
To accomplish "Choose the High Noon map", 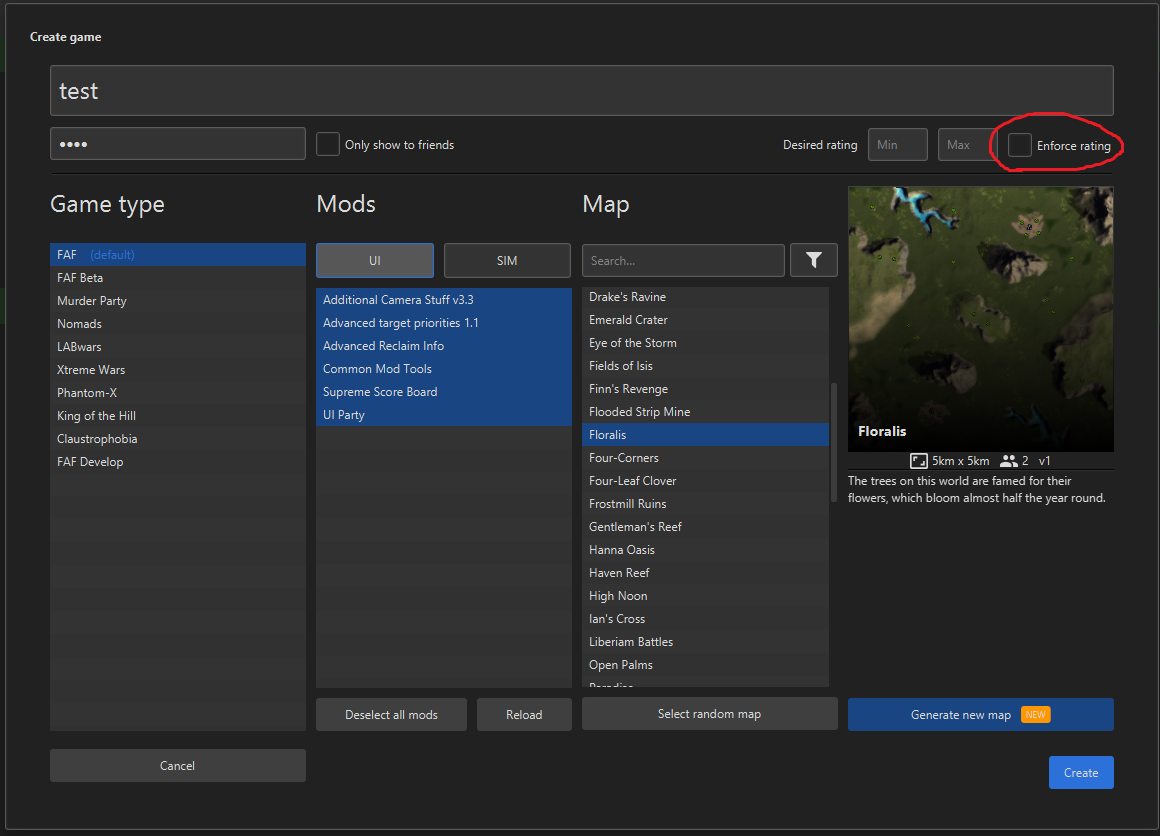I will (705, 595).
